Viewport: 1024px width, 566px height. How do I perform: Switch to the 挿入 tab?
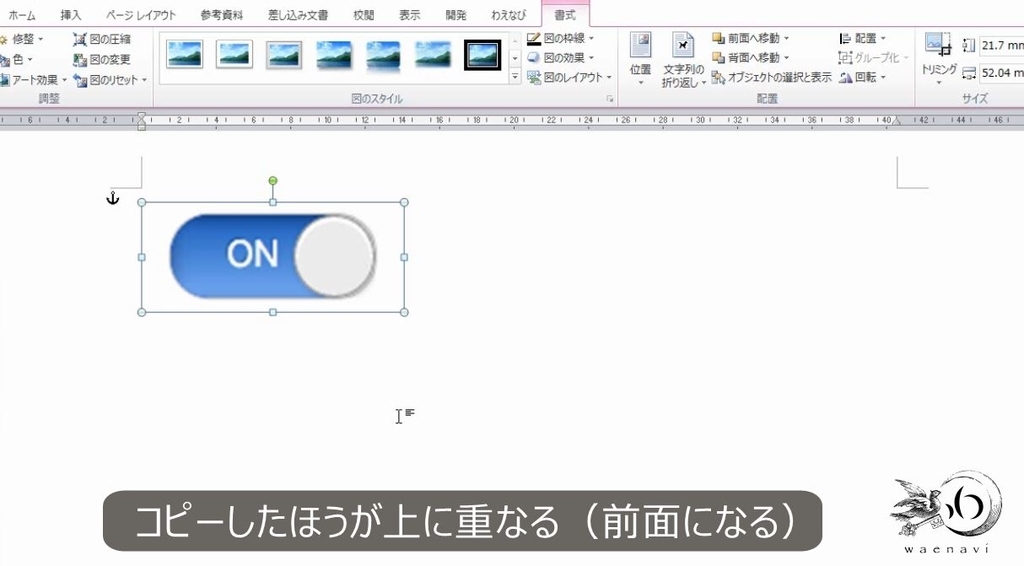71,15
